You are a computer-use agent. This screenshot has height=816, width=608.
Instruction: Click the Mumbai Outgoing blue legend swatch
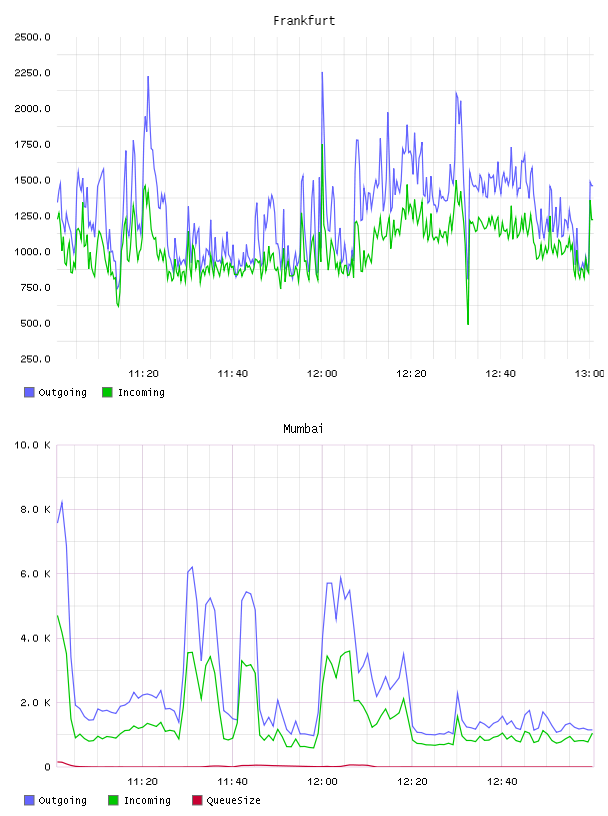(29, 800)
